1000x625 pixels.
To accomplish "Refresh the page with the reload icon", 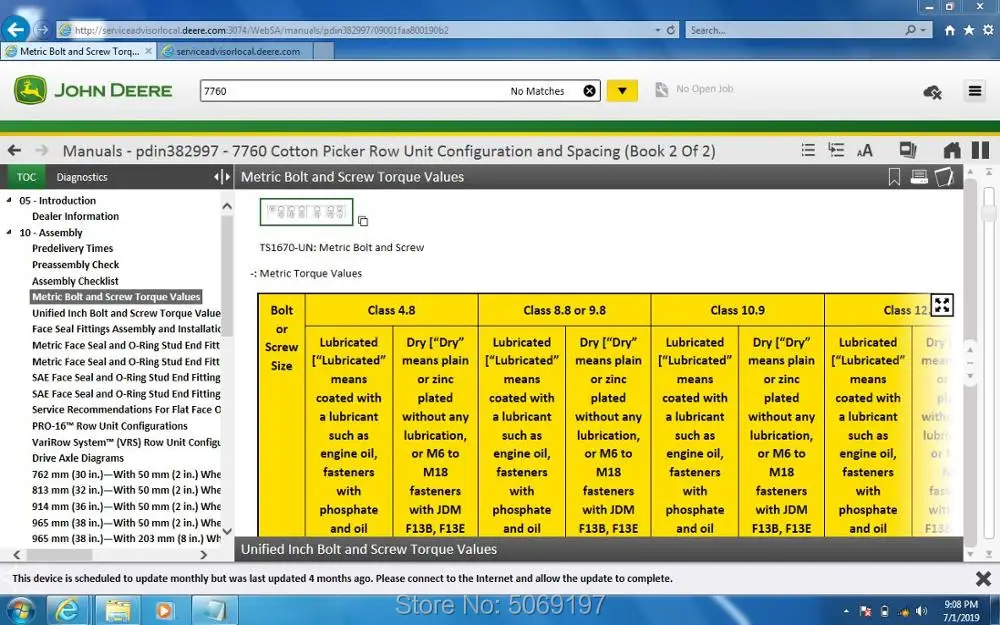I will 671,30.
